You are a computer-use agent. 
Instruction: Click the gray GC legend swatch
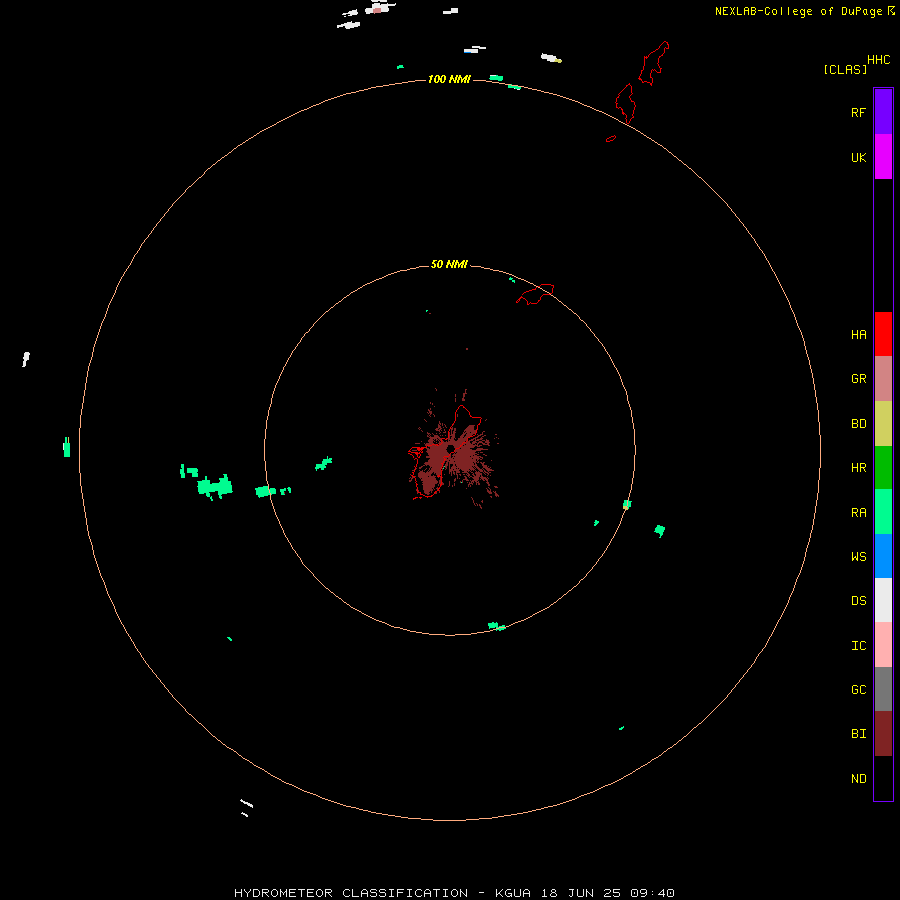pos(883,689)
